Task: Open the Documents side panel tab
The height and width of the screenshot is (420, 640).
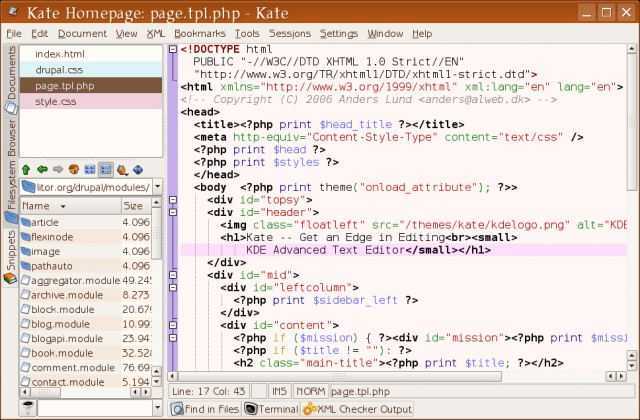Action: [11, 80]
